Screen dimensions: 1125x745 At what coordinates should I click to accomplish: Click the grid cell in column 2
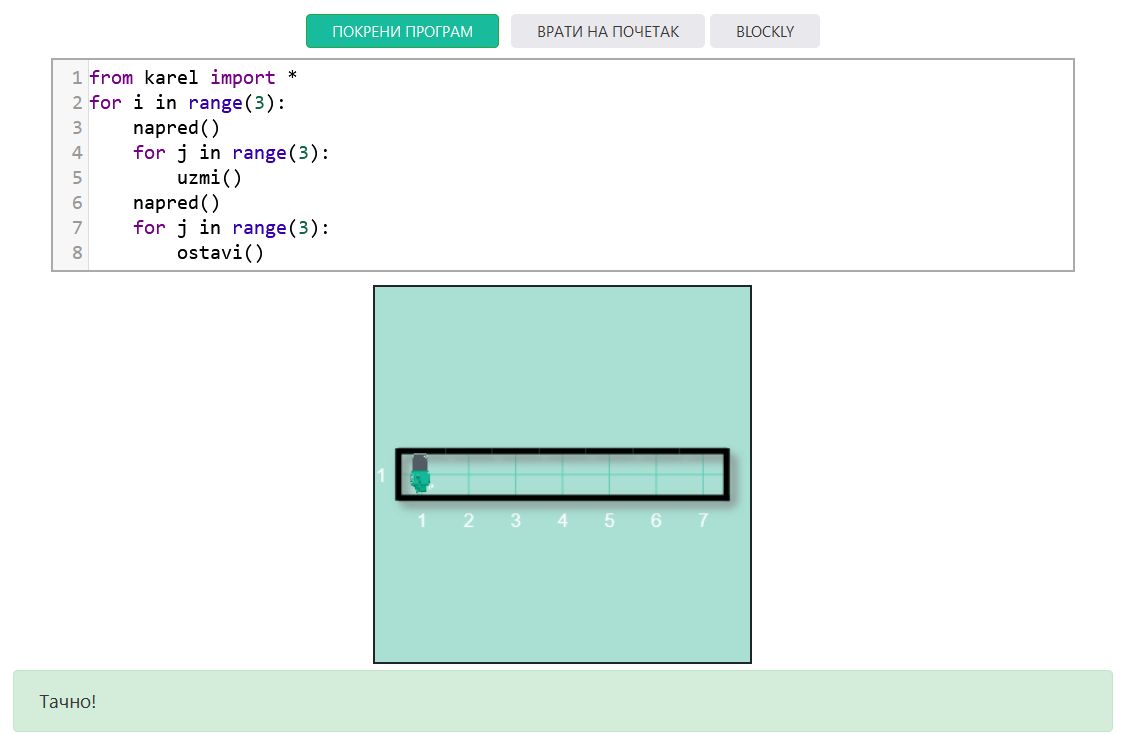(468, 474)
